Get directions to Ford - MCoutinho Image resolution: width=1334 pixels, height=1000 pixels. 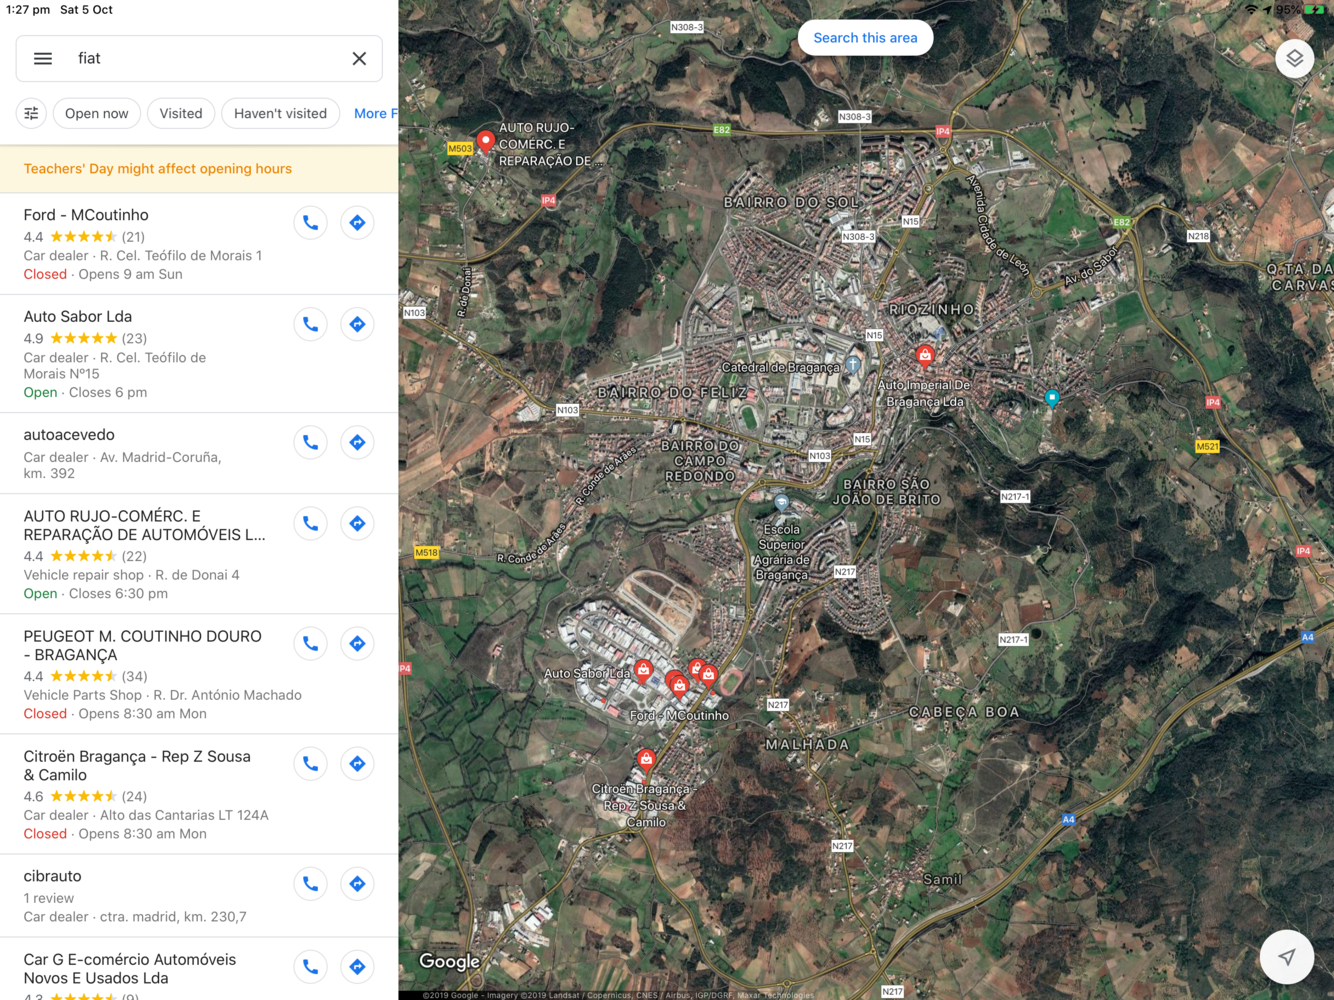357,223
